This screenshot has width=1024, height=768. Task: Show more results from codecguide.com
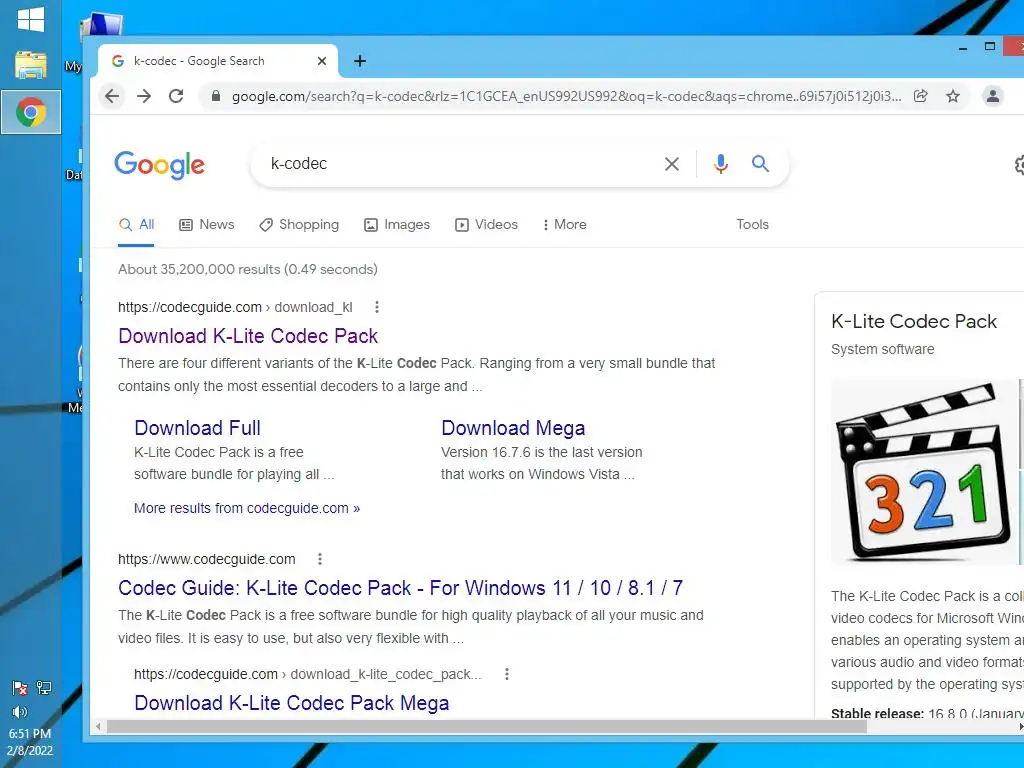(x=247, y=508)
